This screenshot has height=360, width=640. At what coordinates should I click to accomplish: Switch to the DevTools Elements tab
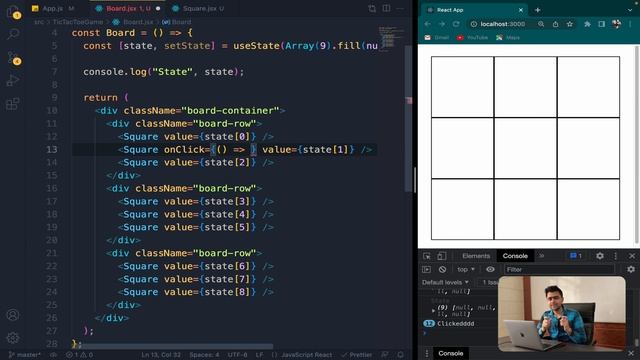(476, 256)
